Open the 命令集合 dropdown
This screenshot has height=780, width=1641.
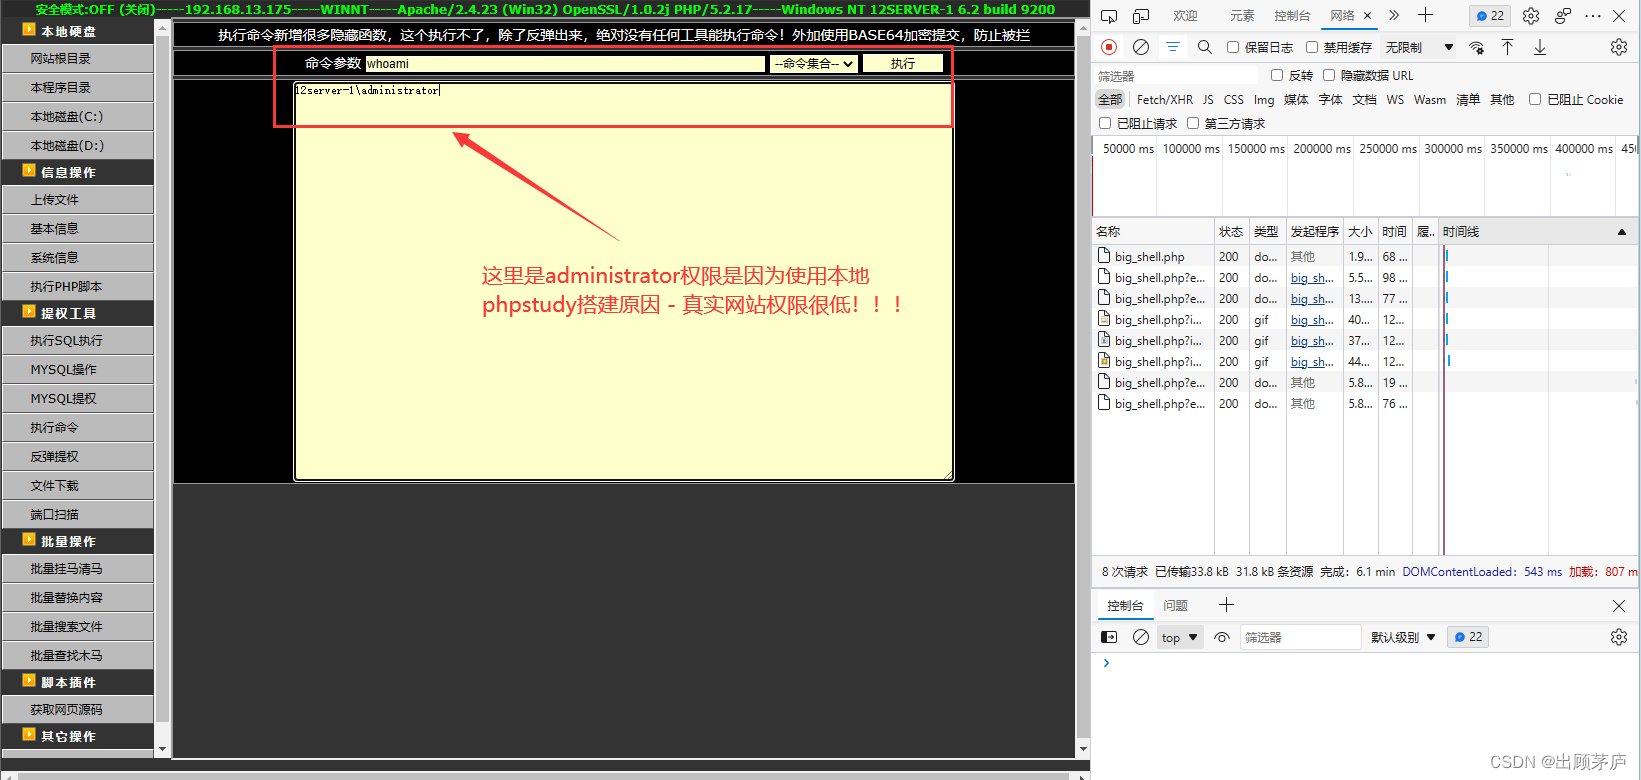click(x=815, y=63)
